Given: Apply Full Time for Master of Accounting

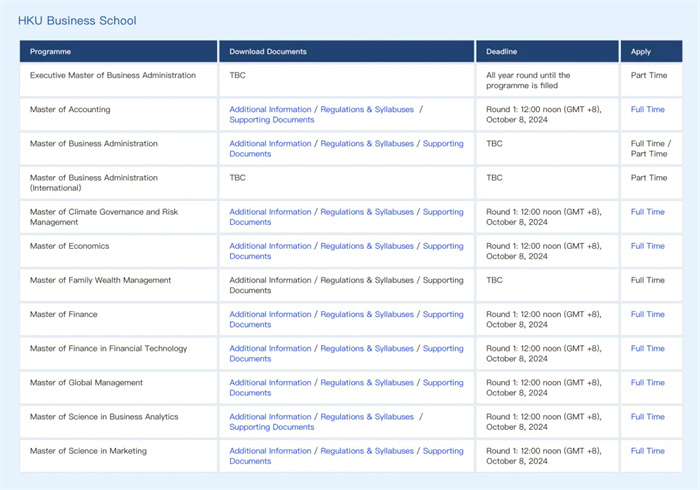Looking at the screenshot, I should click(647, 109).
